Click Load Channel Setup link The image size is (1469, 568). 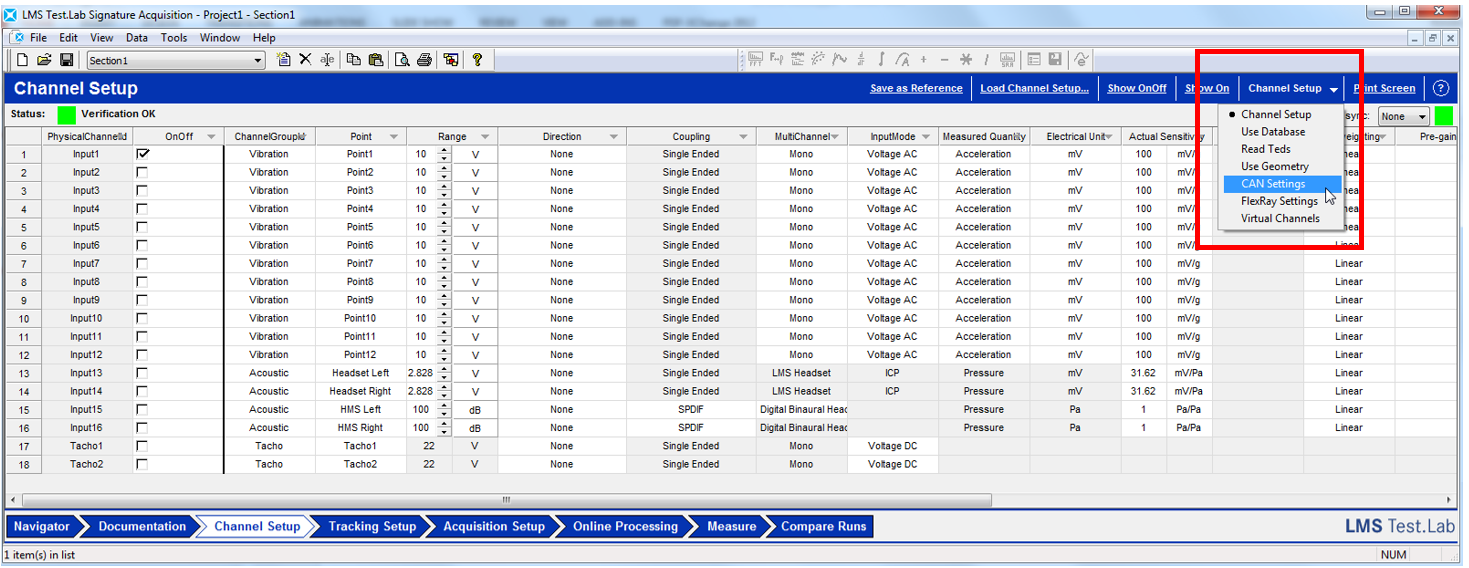click(x=1034, y=88)
